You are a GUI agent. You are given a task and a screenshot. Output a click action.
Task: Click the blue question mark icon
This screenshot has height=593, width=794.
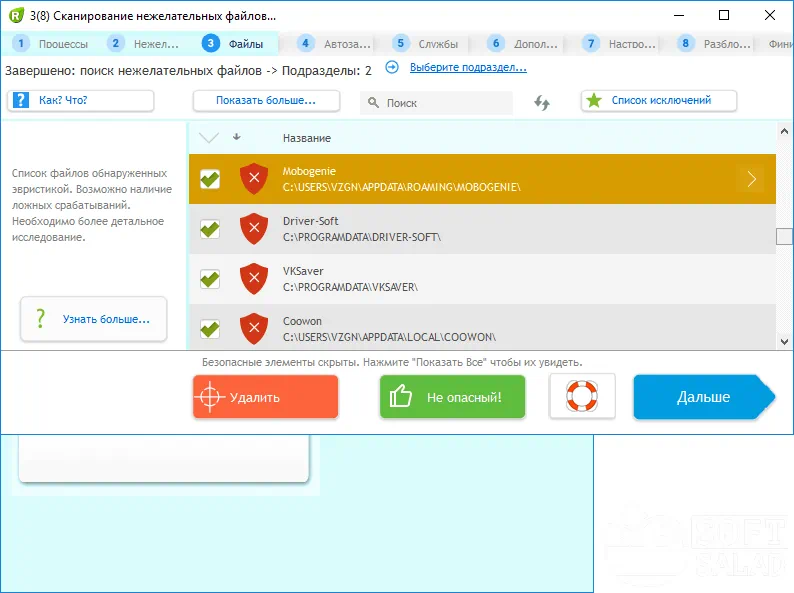click(20, 100)
